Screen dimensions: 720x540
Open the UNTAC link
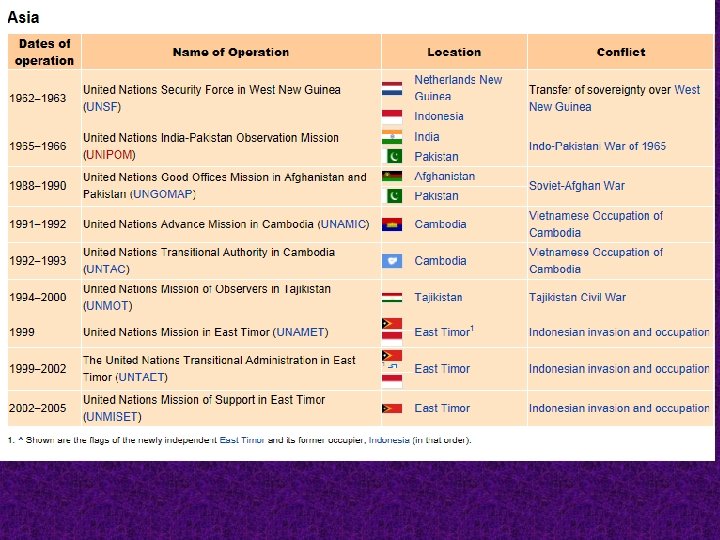106,269
